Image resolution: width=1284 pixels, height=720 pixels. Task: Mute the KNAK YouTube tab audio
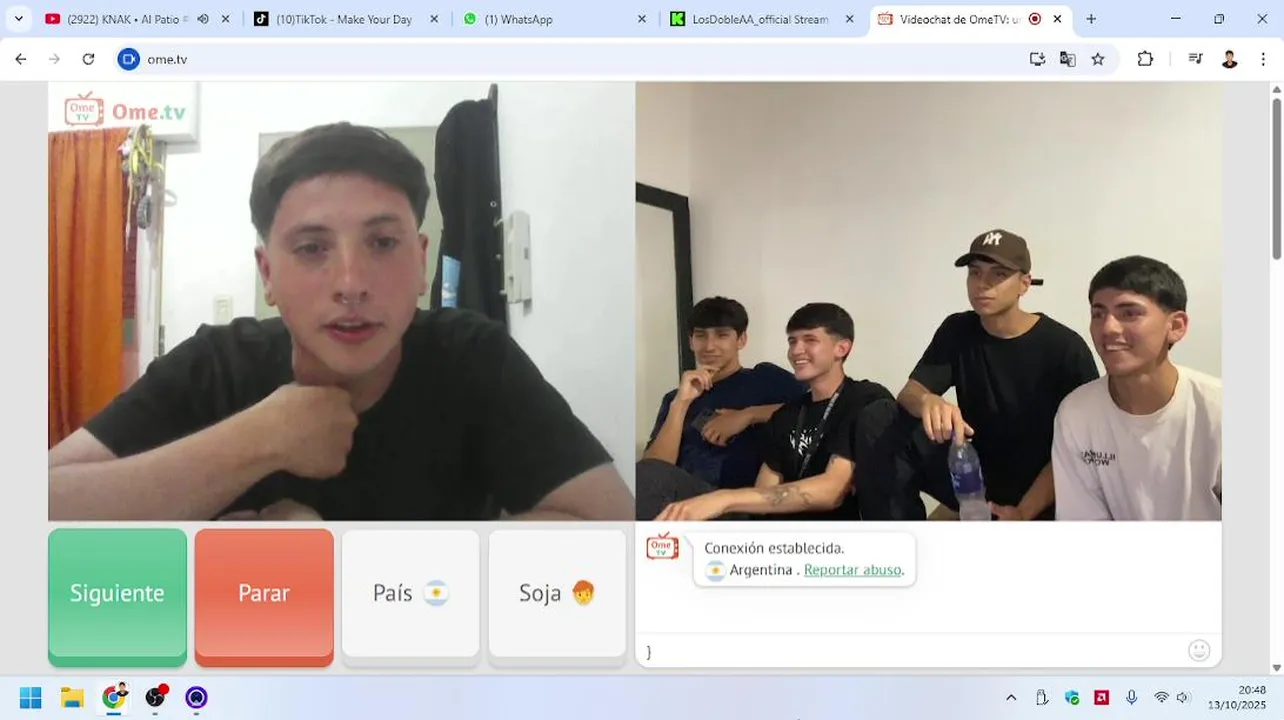tap(203, 19)
